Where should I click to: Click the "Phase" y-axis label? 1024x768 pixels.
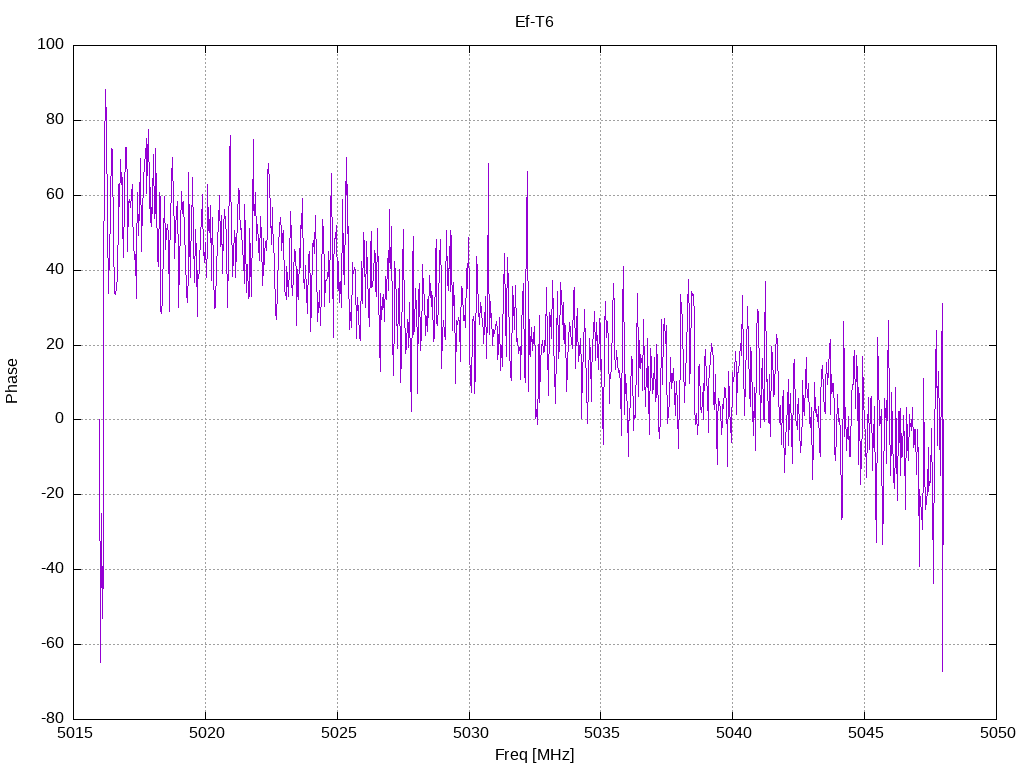12,381
